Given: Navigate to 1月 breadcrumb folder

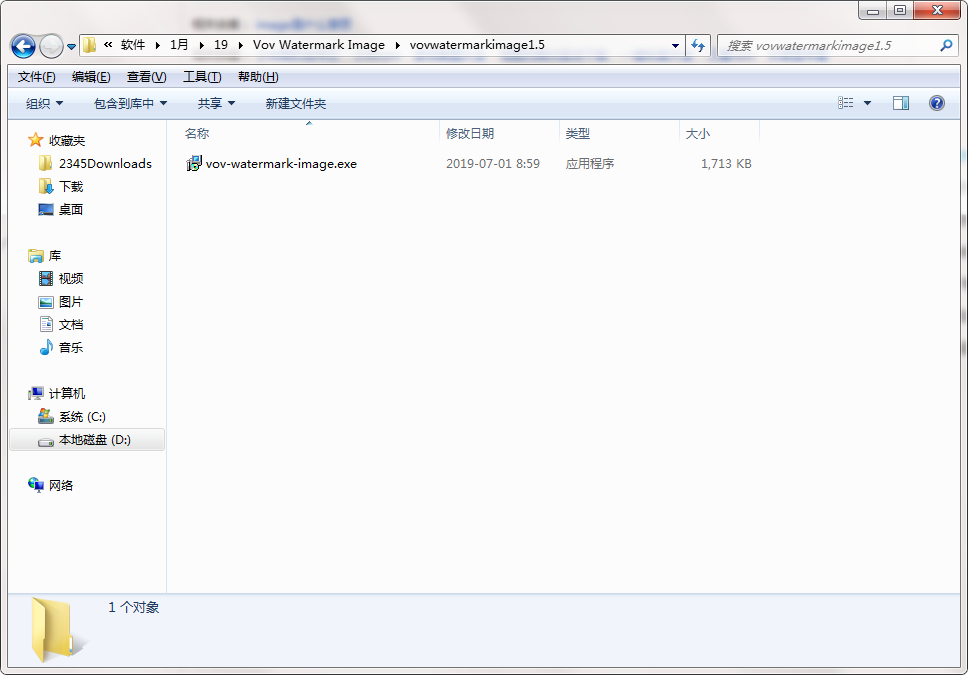Looking at the screenshot, I should [x=179, y=45].
